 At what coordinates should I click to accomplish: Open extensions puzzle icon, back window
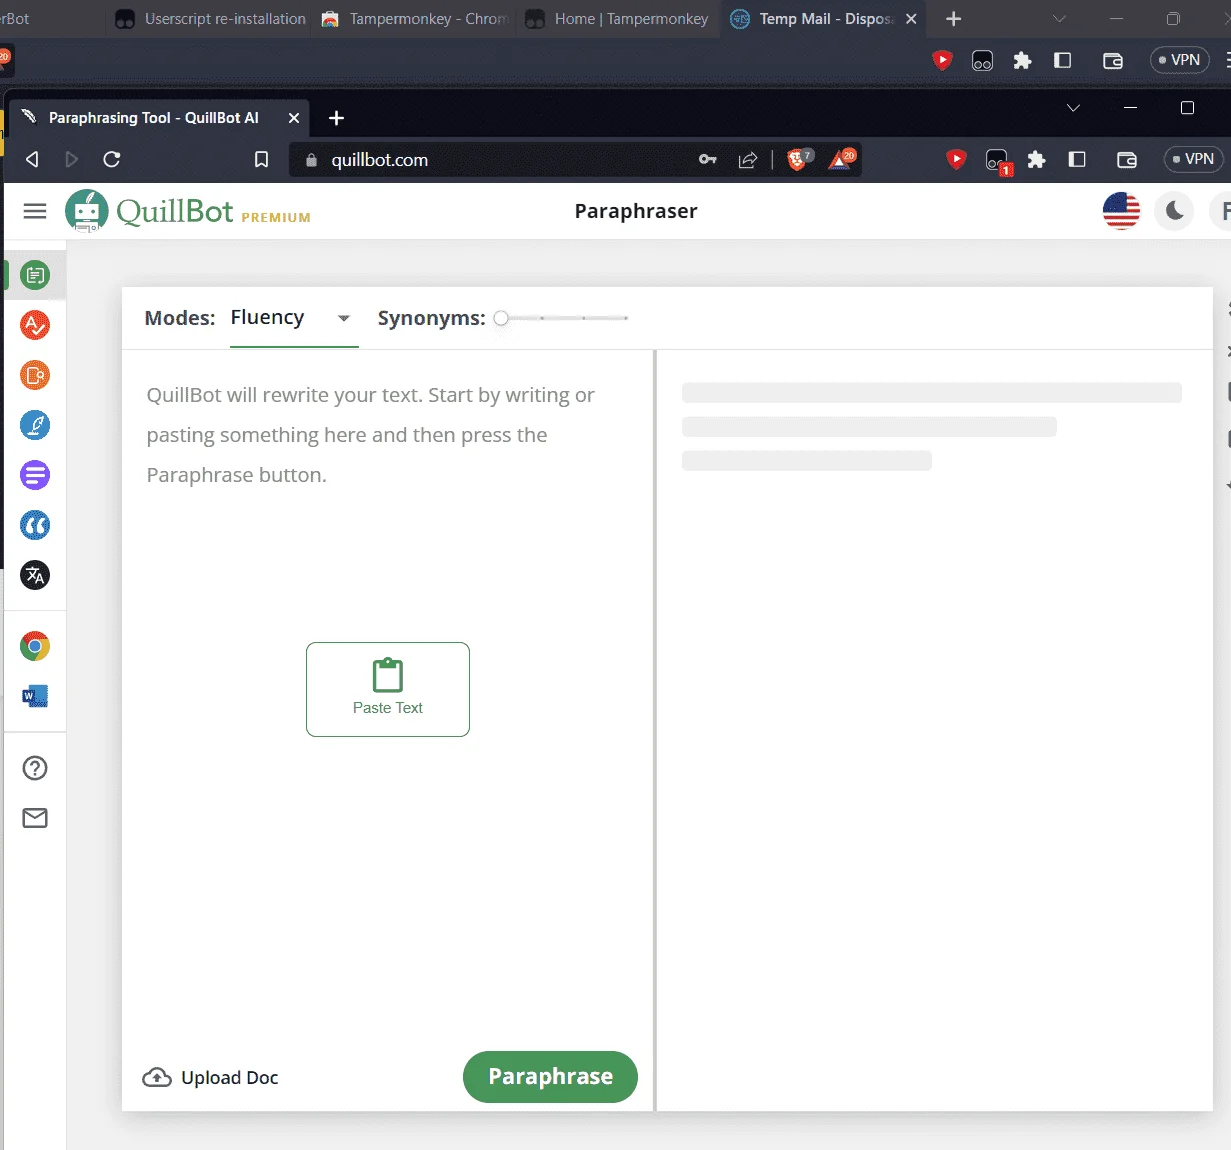pos(1022,60)
